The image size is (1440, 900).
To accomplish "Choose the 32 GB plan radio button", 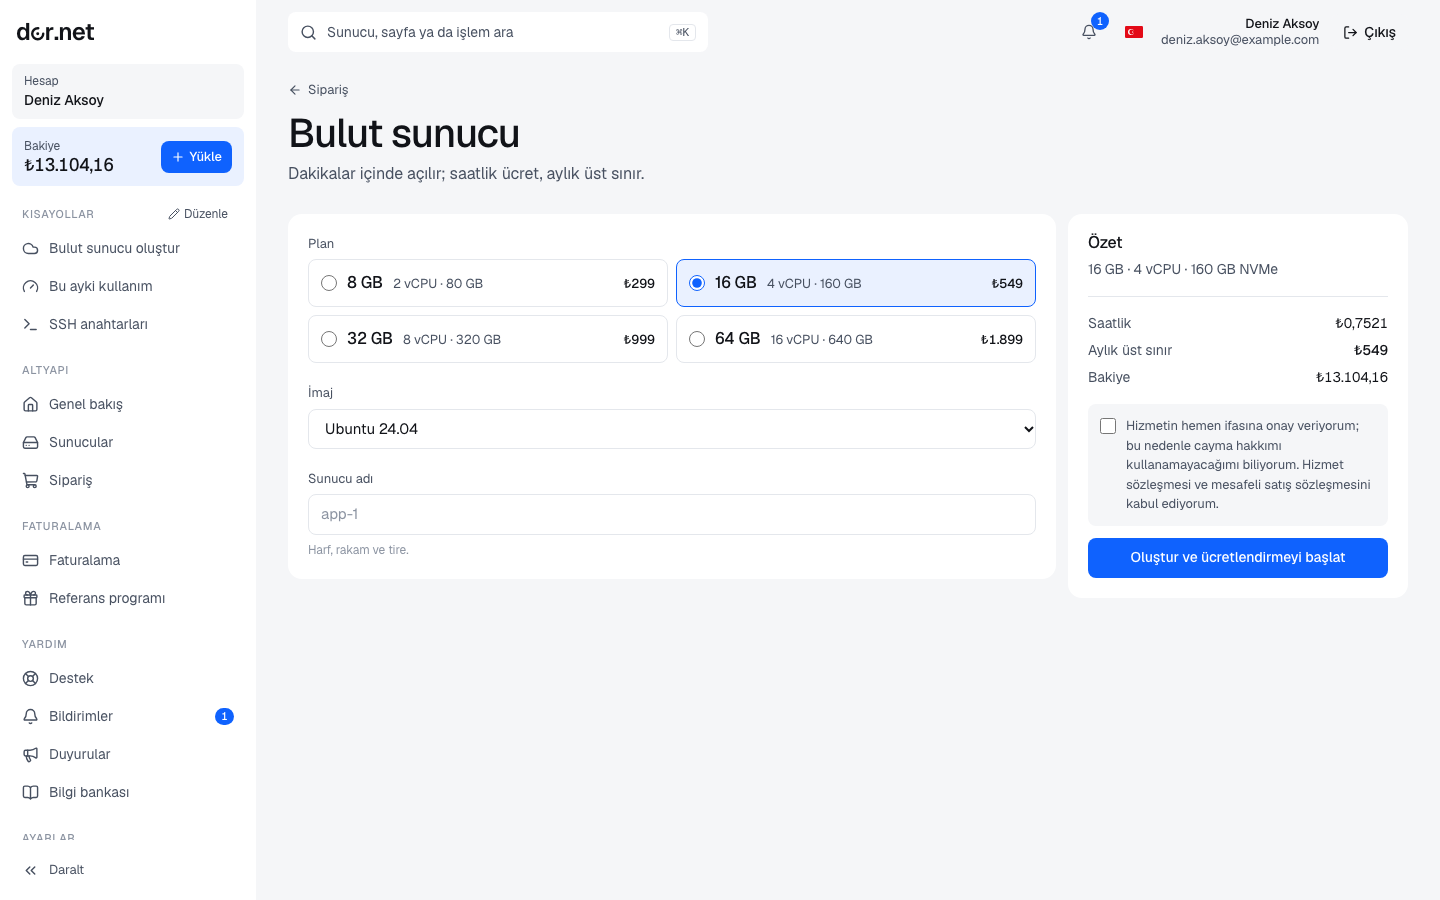I will point(329,339).
